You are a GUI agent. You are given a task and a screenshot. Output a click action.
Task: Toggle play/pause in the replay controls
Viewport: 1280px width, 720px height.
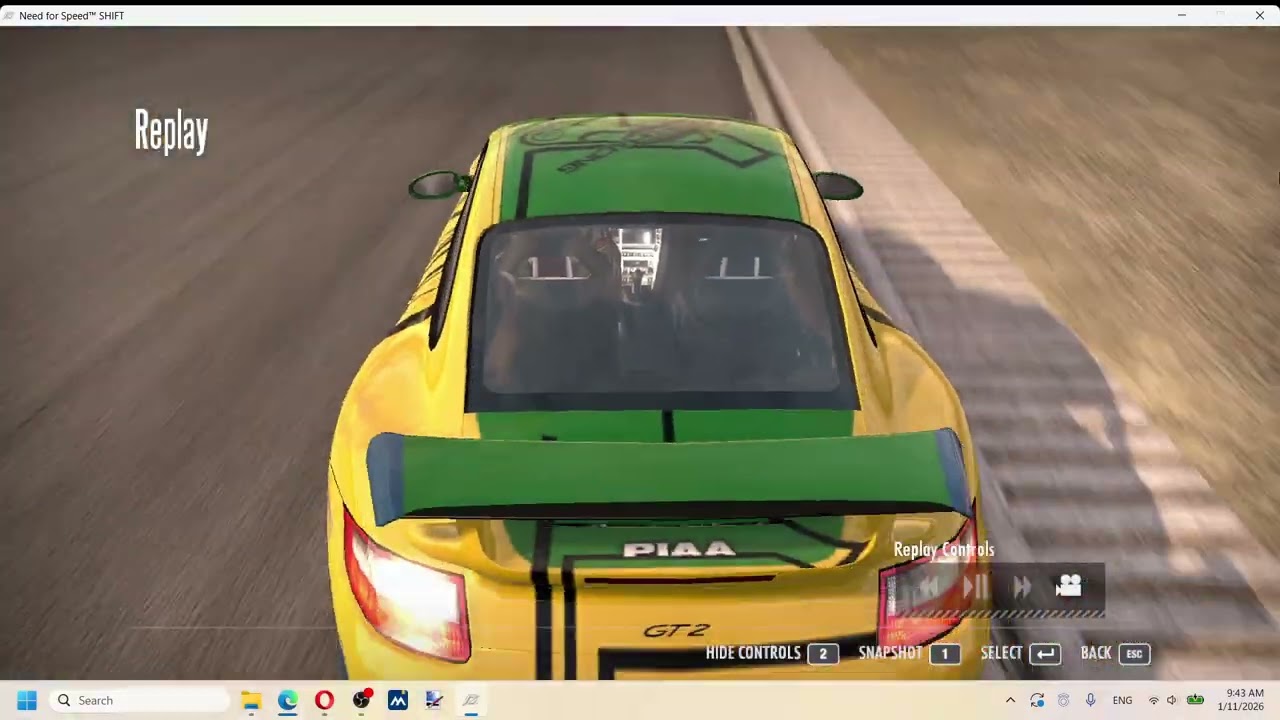click(975, 587)
